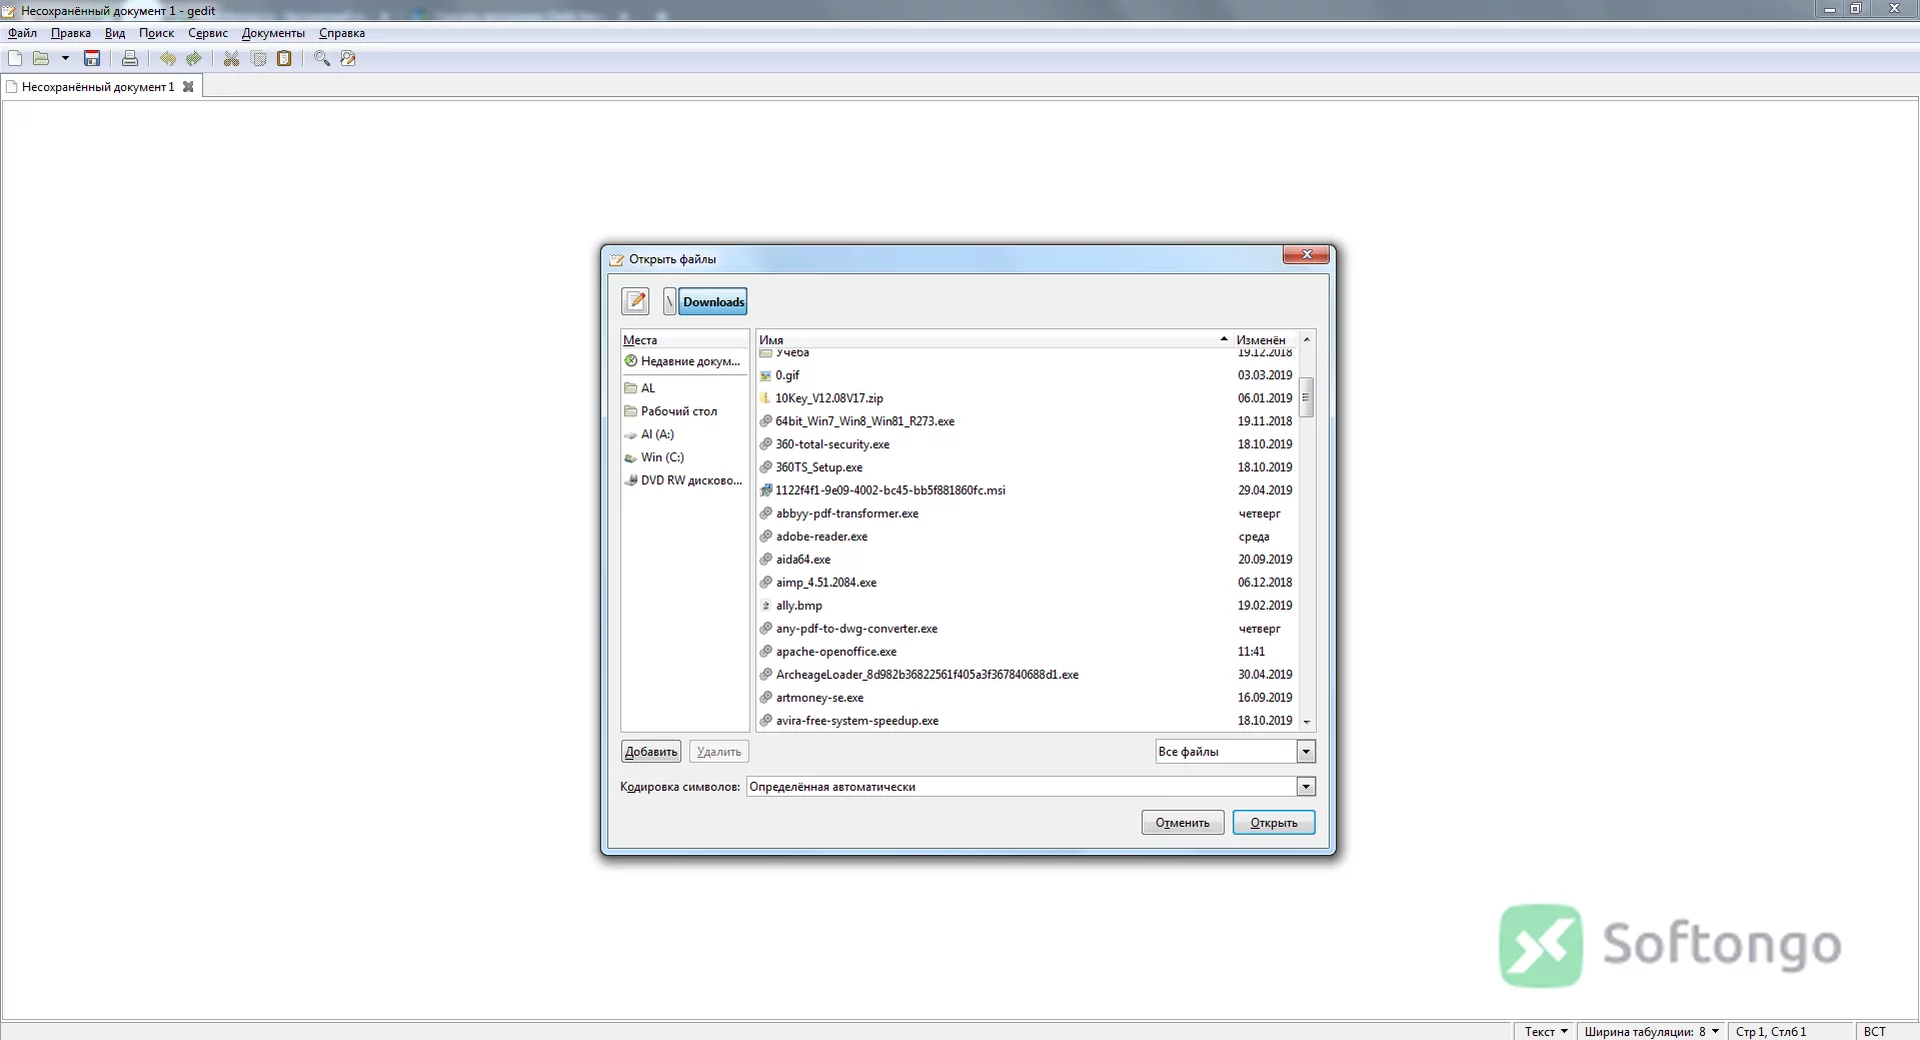Sort by the Изменён column header
1920x1040 pixels.
[x=1265, y=340]
